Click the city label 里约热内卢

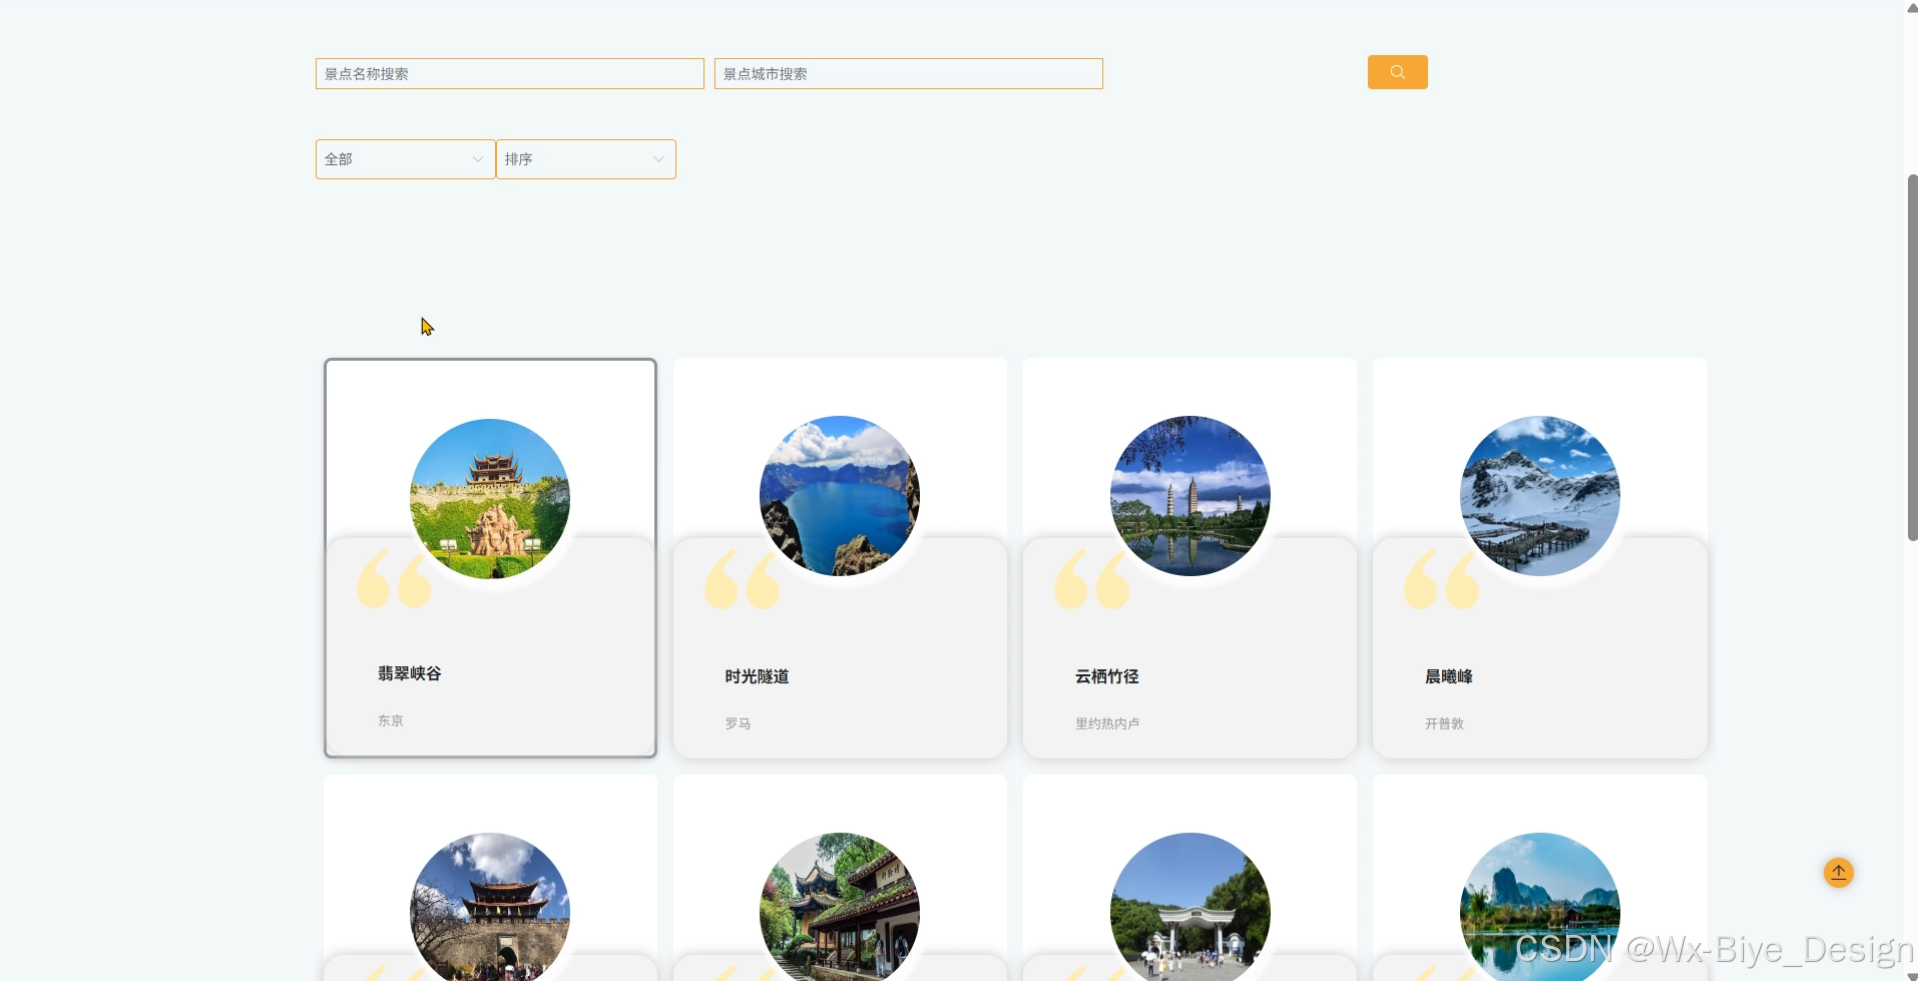1107,724
